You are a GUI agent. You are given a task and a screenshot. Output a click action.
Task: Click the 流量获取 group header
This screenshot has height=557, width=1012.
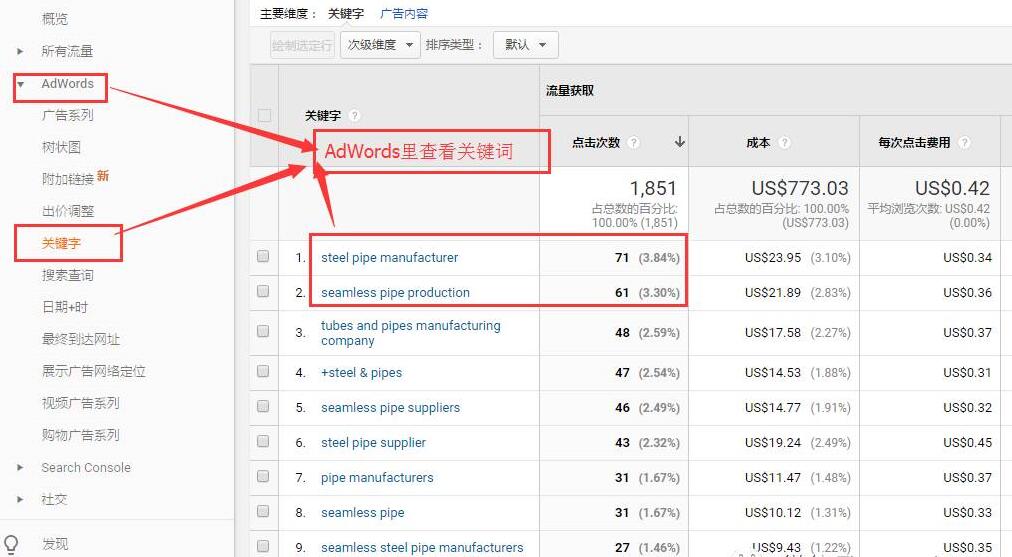[x=570, y=90]
